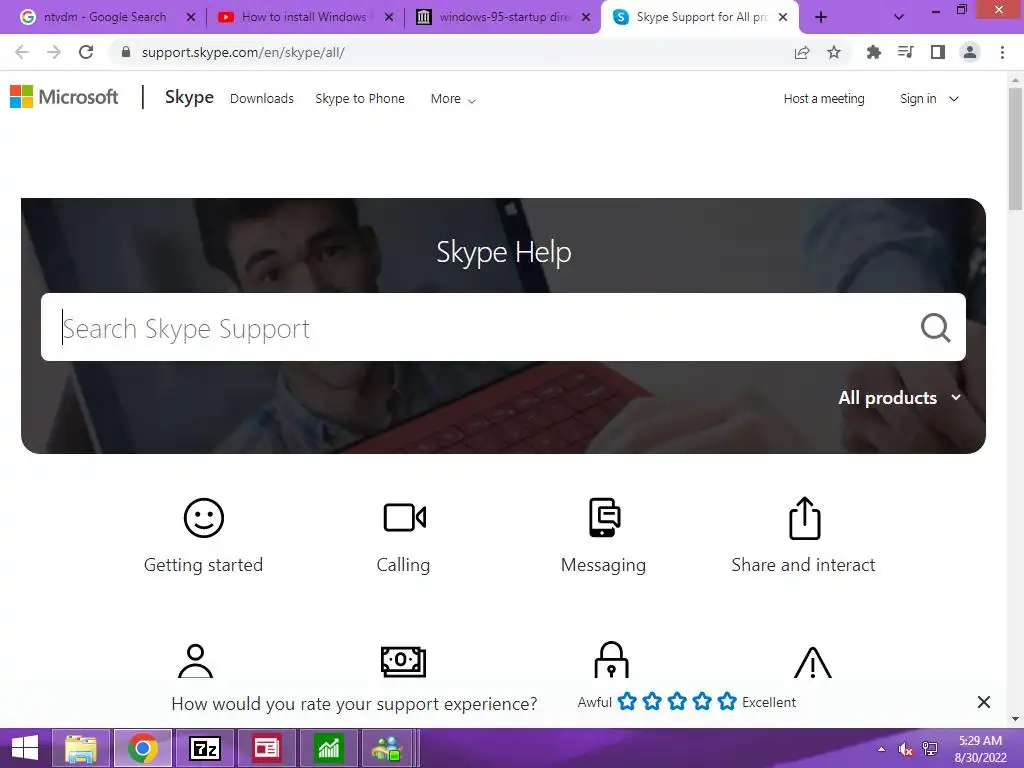The width and height of the screenshot is (1024, 768).
Task: Open the All products dropdown
Action: pos(900,398)
